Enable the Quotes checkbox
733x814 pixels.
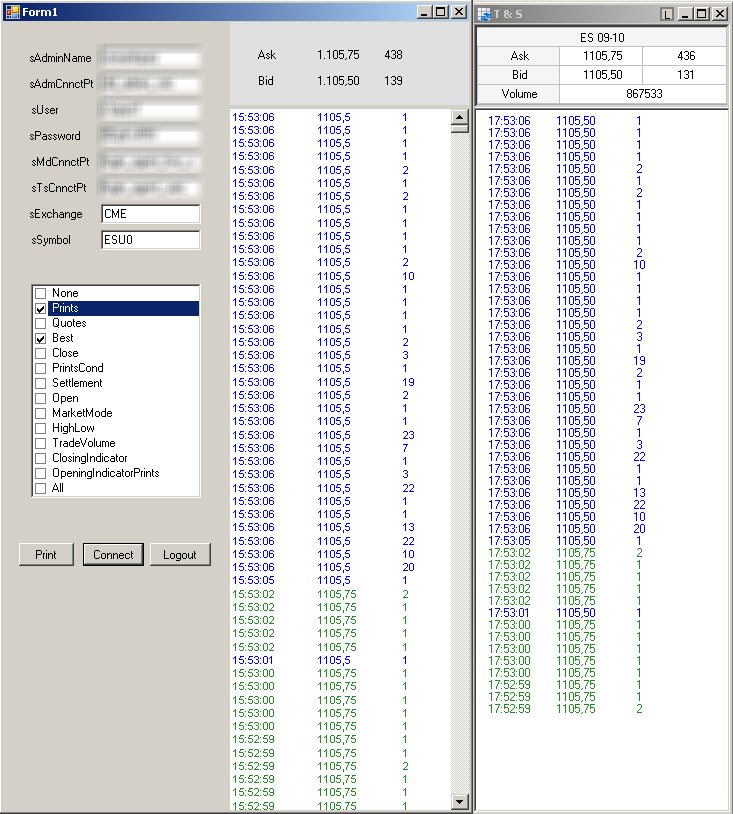pos(41,324)
